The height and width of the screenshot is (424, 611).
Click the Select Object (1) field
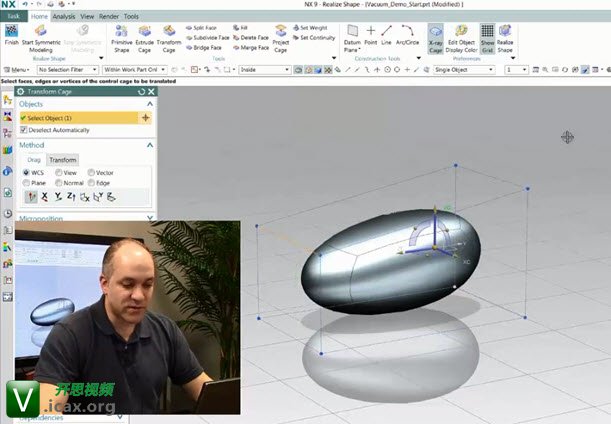tap(79, 118)
